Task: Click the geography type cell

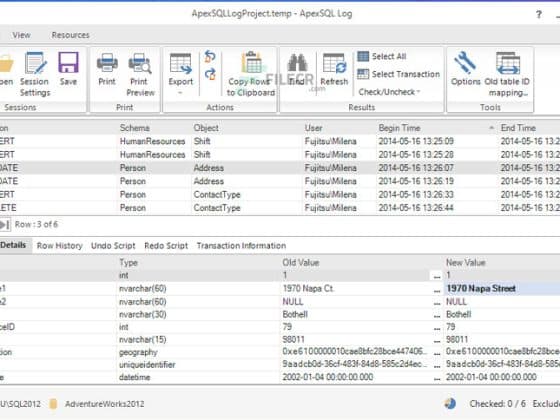Action: [x=138, y=352]
